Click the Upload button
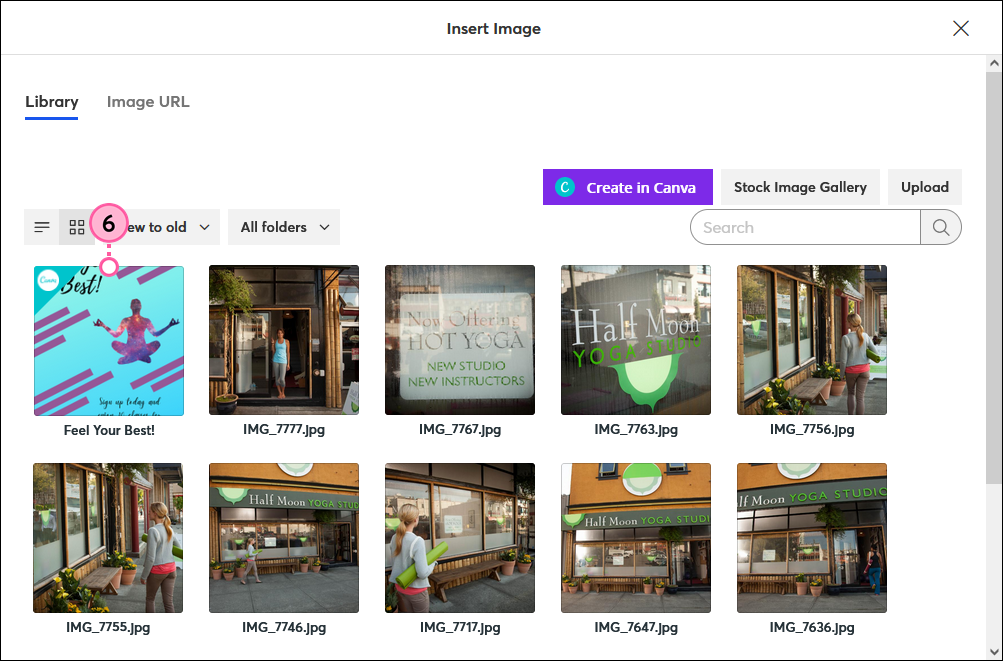Screen dimensions: 1003x661 [924, 187]
